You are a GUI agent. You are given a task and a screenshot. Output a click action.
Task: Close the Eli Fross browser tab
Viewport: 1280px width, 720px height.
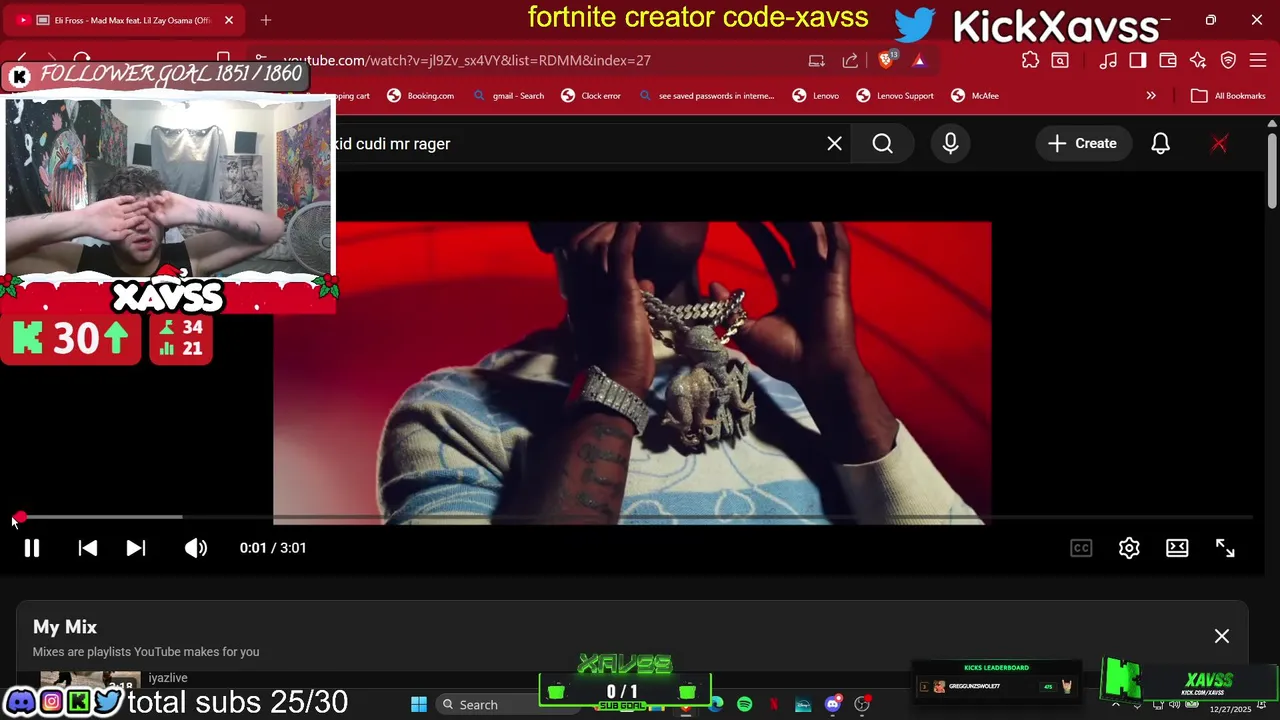click(229, 20)
